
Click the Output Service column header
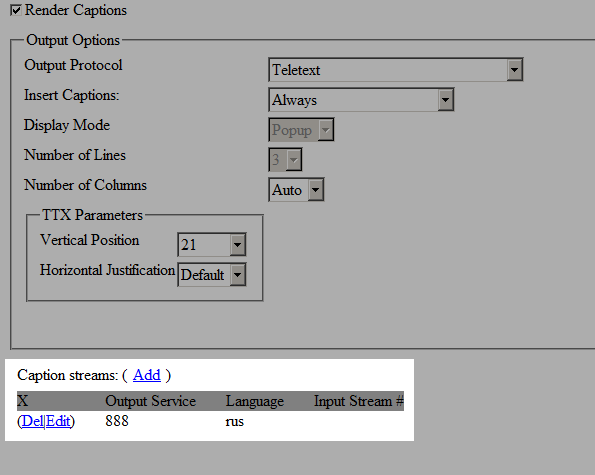151,401
